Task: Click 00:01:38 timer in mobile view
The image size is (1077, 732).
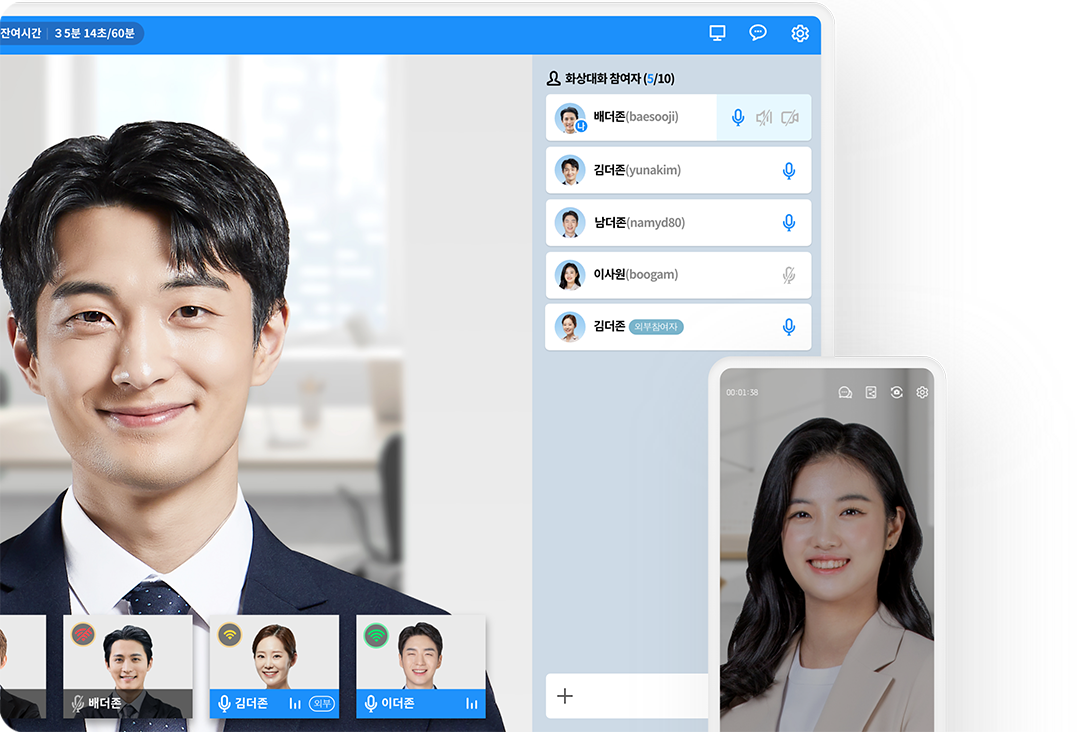Action: coord(742,392)
